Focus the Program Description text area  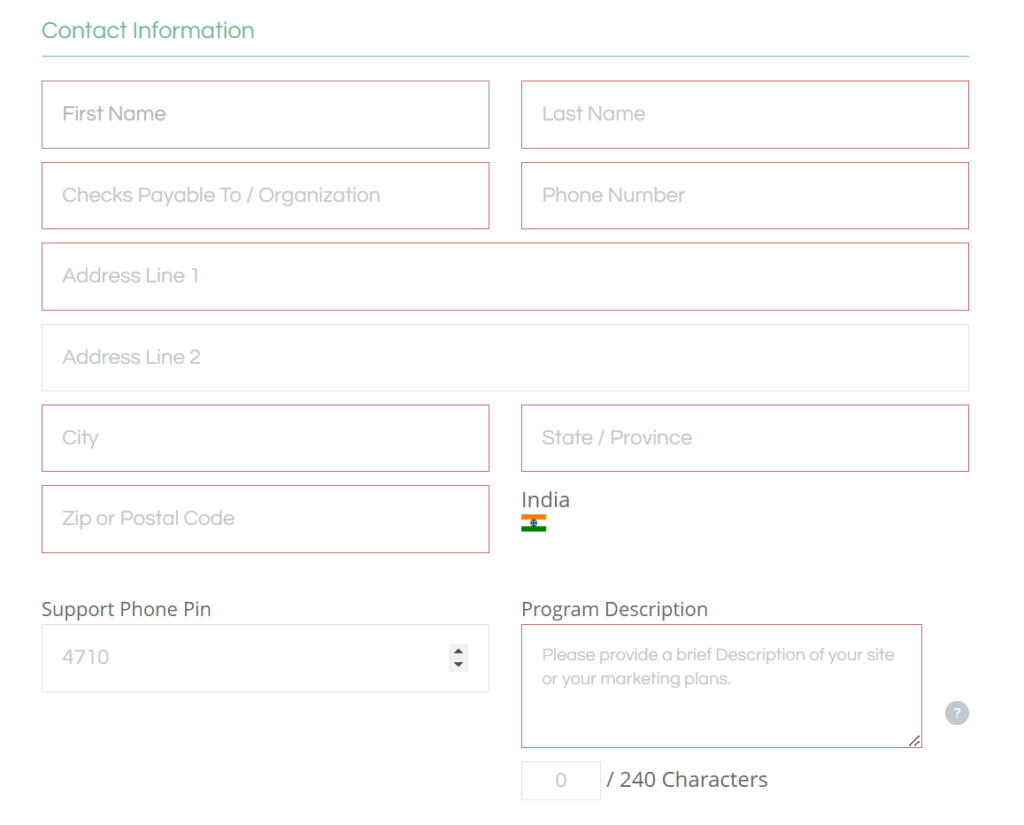pyautogui.click(x=721, y=686)
